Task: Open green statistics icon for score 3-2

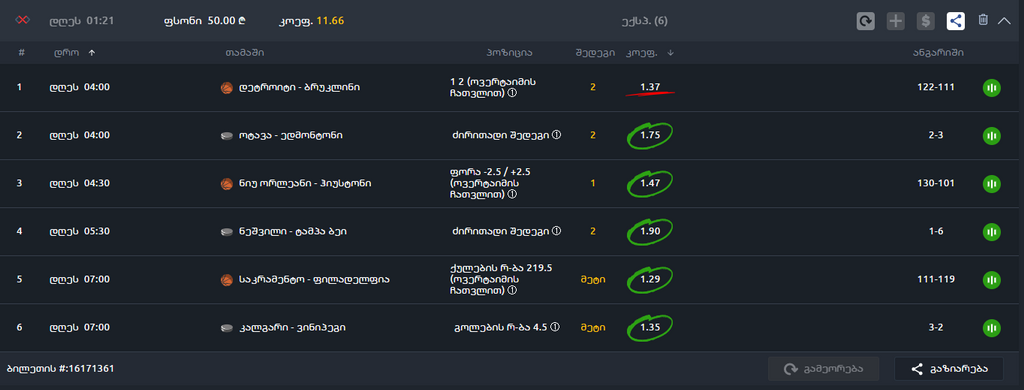Action: coord(992,327)
